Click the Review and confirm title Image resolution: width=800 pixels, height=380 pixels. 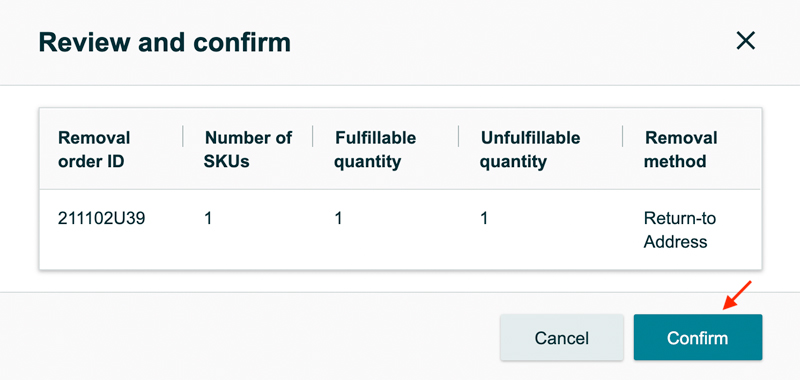165,43
